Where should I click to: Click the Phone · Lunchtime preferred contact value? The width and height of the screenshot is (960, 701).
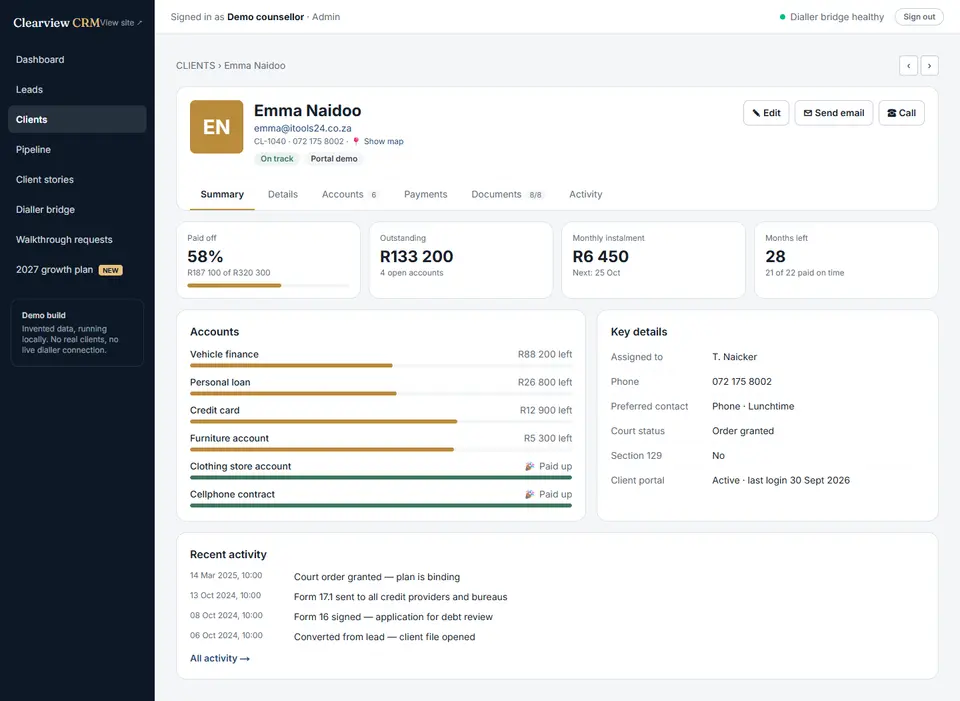tap(753, 407)
